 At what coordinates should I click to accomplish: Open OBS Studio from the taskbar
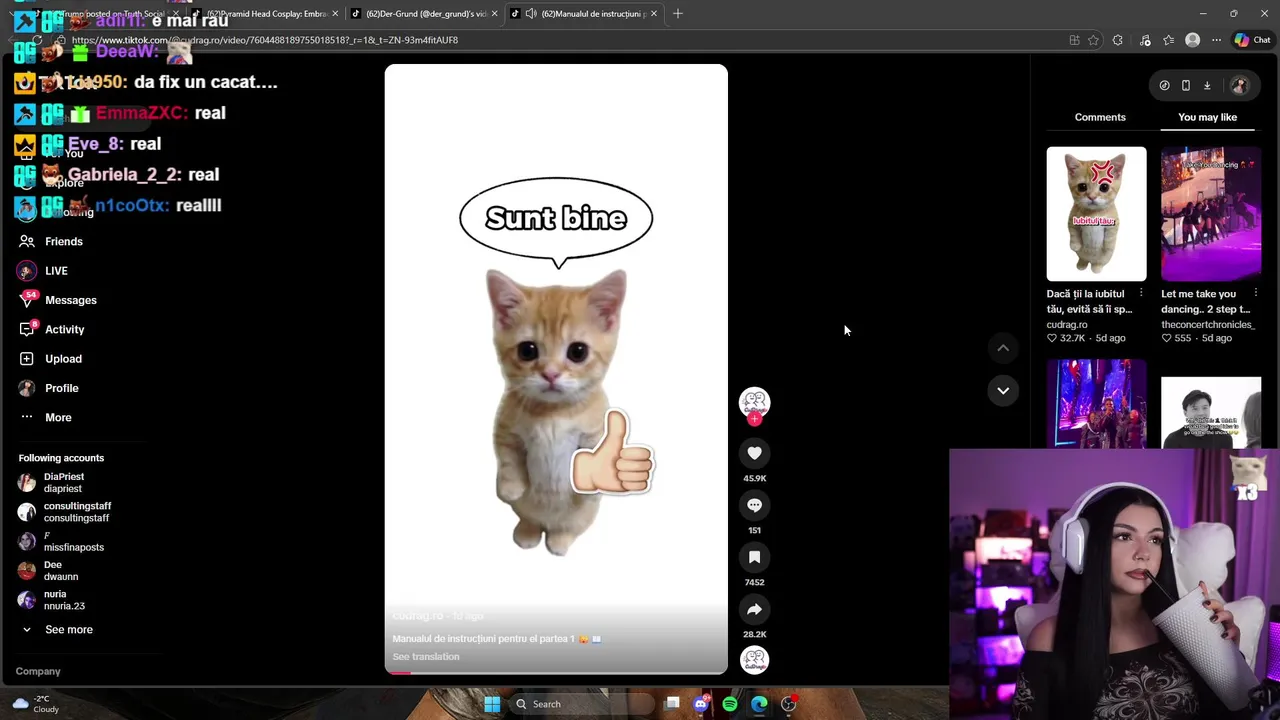coord(789,704)
